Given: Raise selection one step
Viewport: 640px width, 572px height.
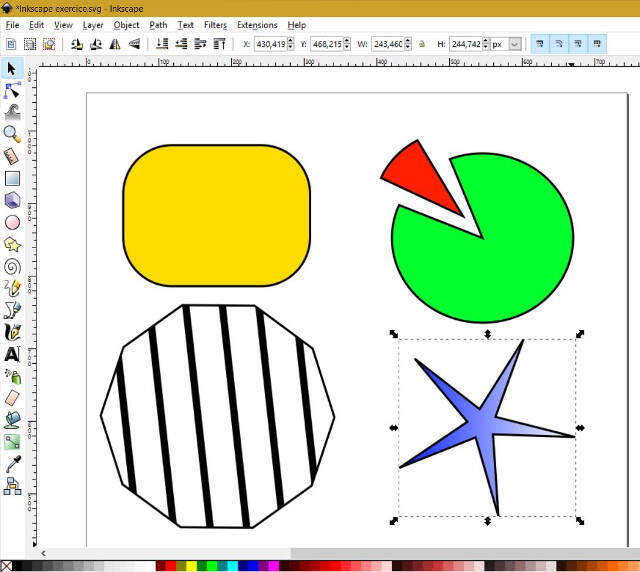Looking at the screenshot, I should 200,44.
